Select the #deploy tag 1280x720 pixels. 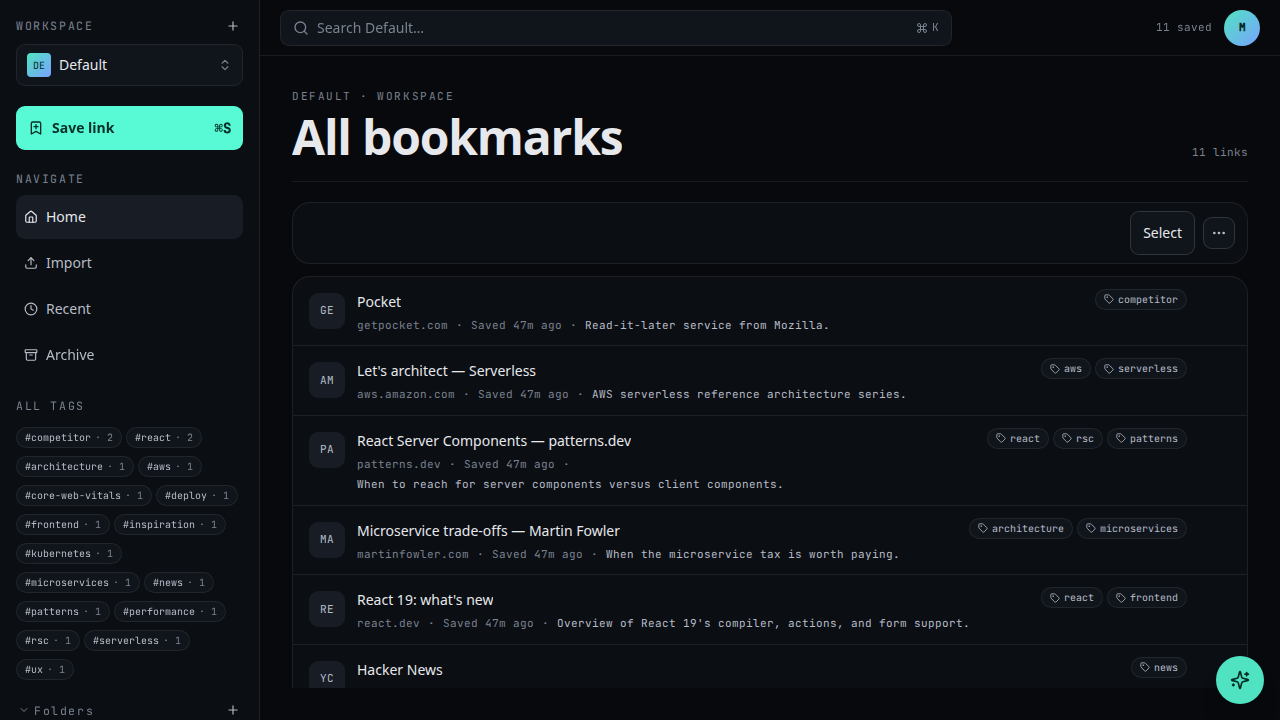click(x=197, y=496)
